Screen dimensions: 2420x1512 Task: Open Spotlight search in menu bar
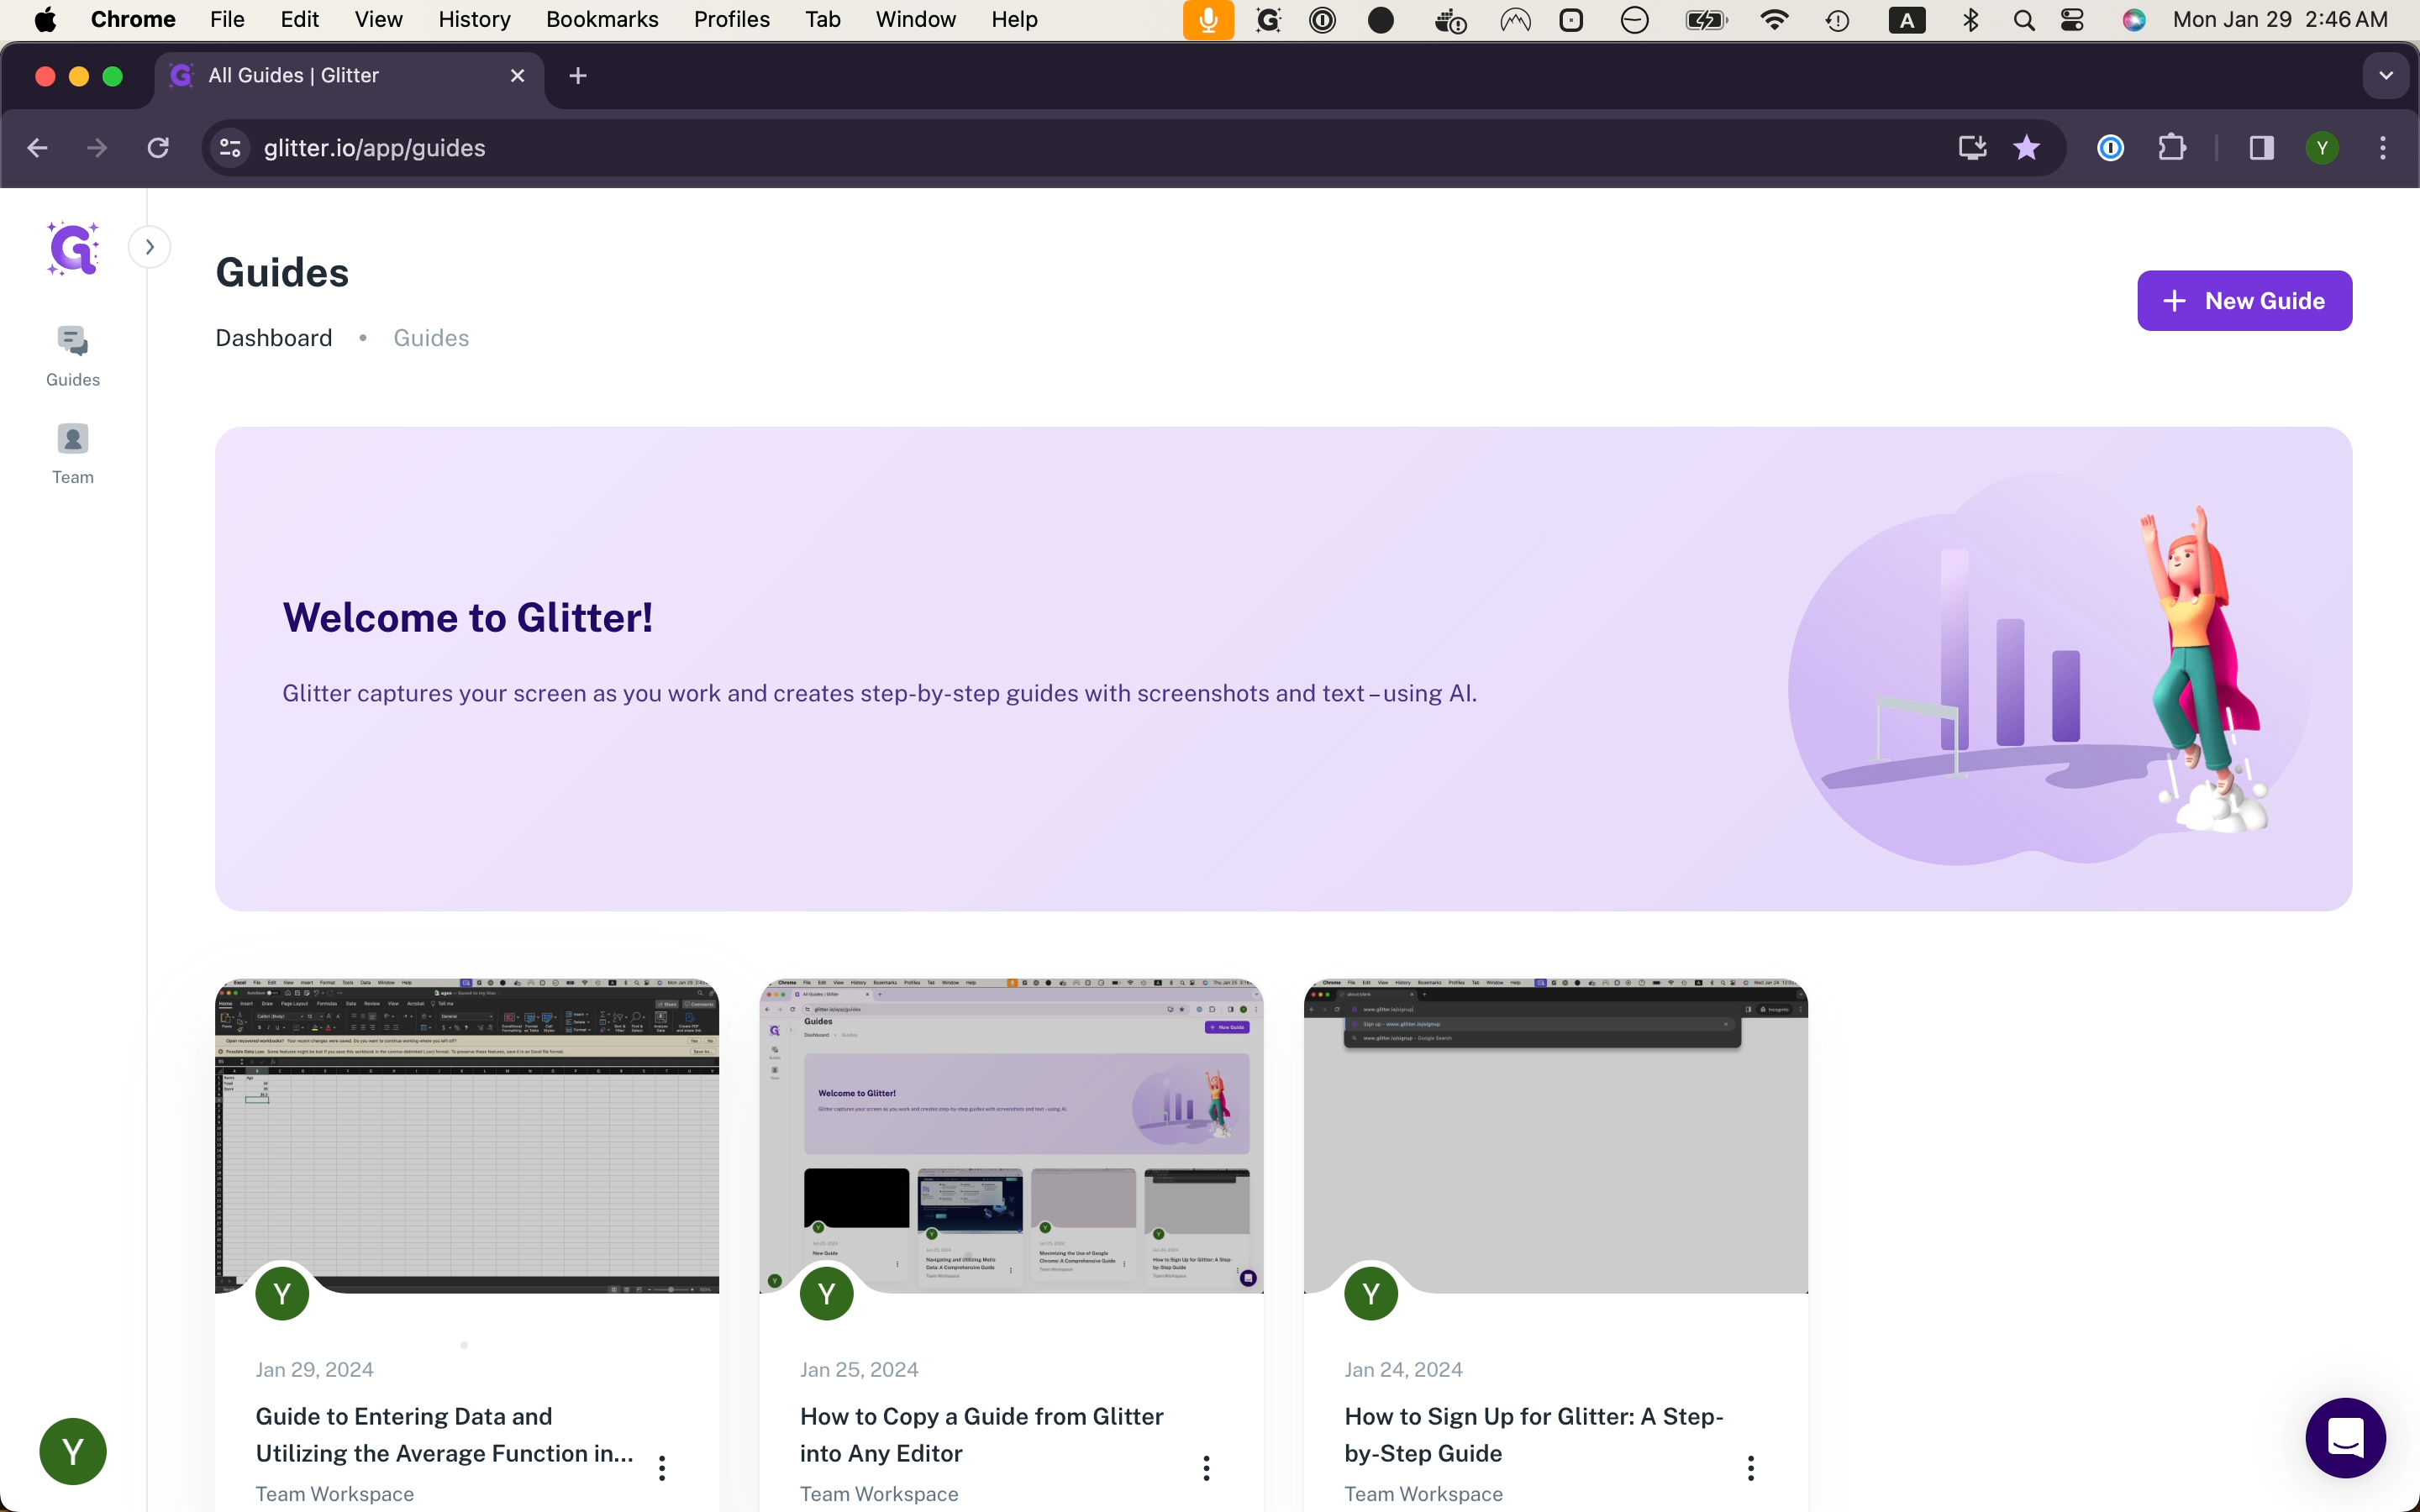pos(2024,19)
